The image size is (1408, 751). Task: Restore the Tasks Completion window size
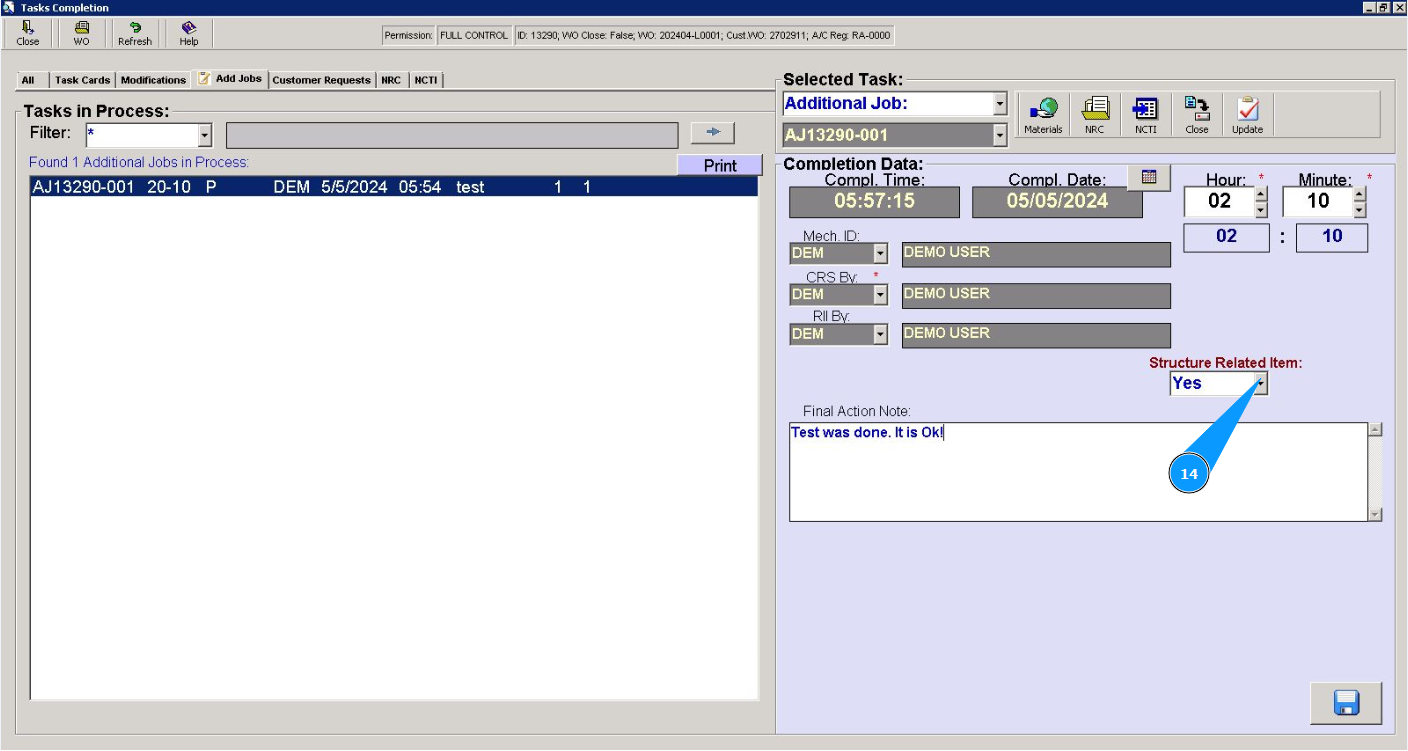pyautogui.click(x=1383, y=7)
